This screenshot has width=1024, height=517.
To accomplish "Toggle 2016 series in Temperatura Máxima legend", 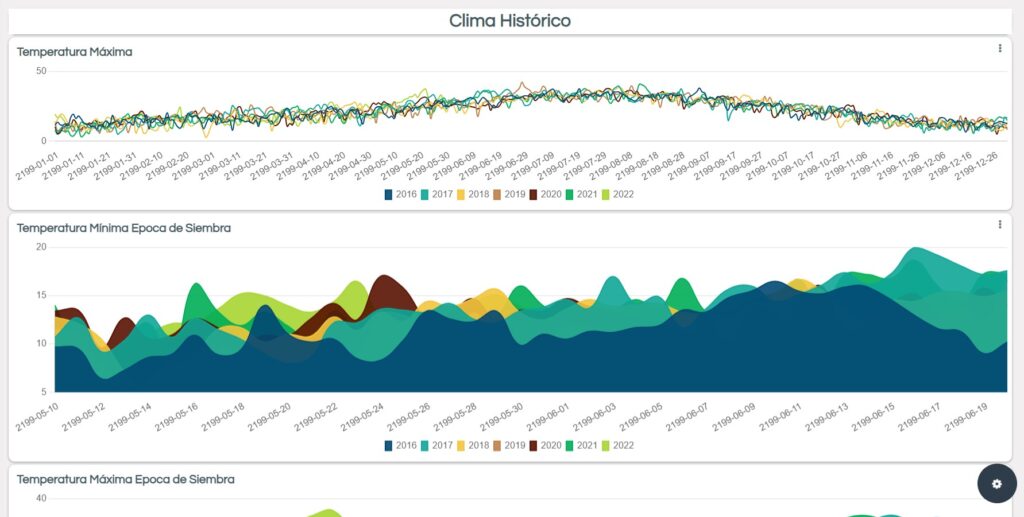I will coord(400,194).
